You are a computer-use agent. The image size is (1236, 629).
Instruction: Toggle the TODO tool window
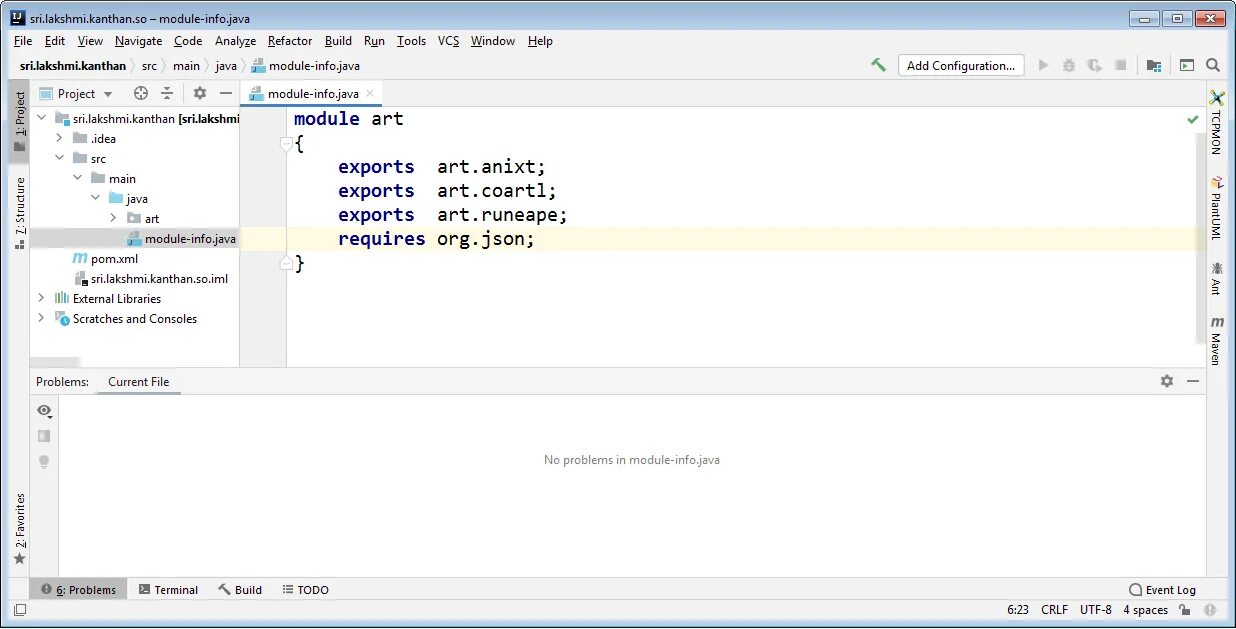(305, 590)
